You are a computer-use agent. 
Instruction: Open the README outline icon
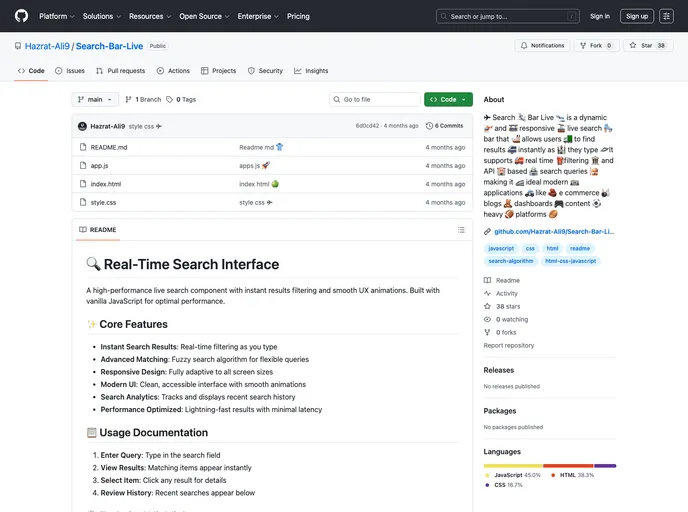[461, 230]
